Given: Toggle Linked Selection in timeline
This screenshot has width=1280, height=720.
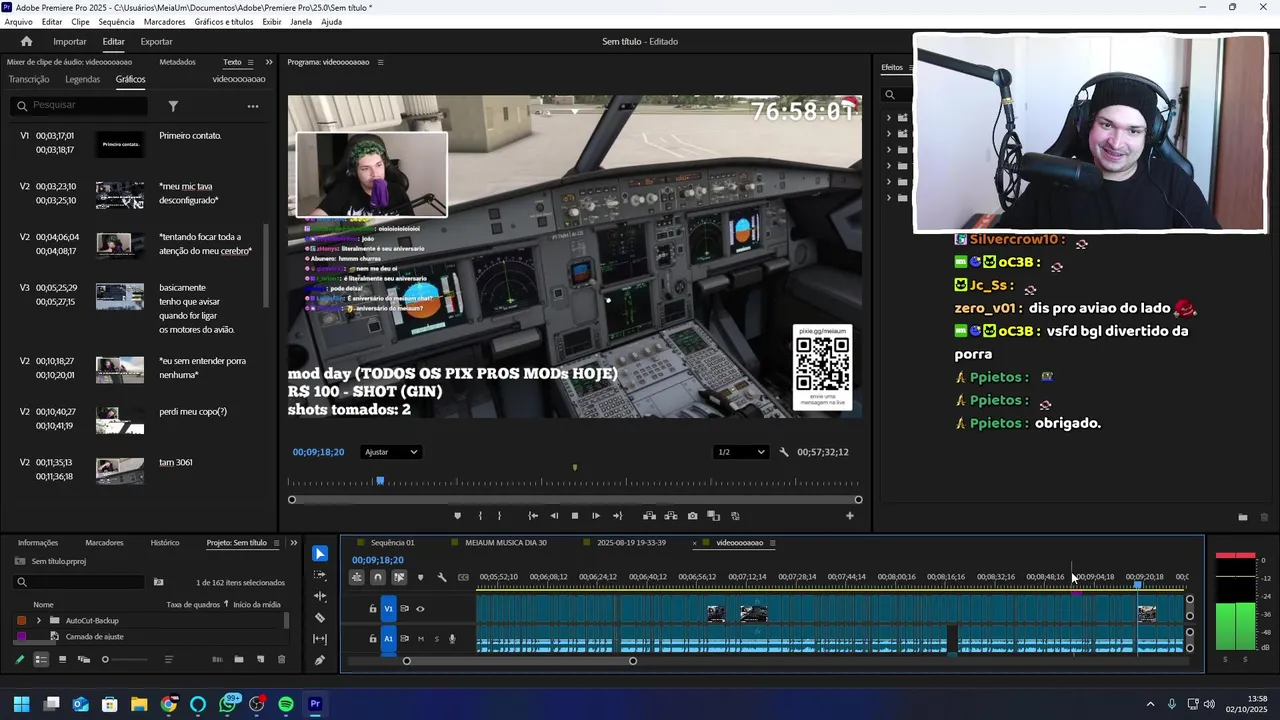Looking at the screenshot, I should tap(399, 577).
